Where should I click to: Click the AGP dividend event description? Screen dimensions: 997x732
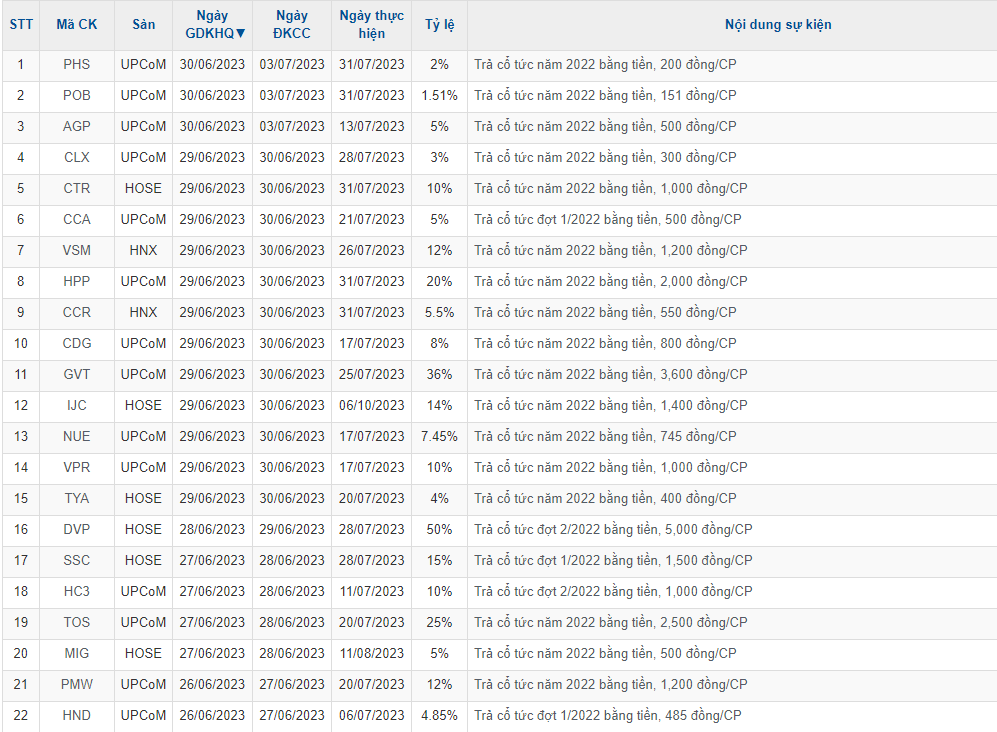[x=605, y=127]
